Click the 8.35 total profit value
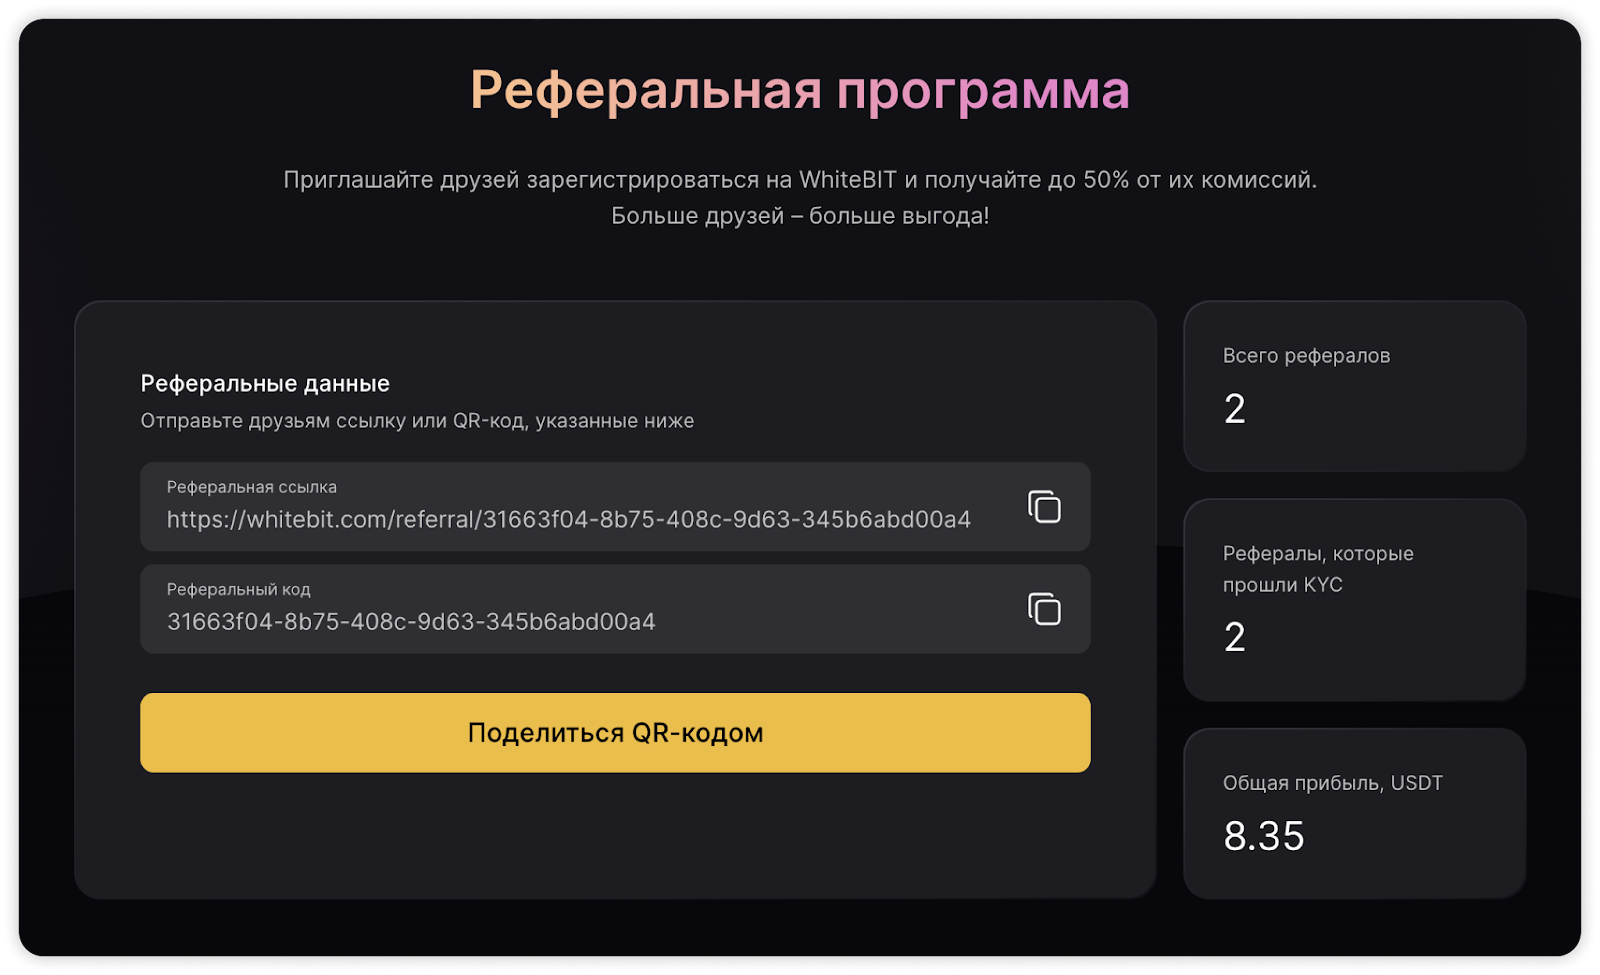The image size is (1600, 975). (x=1264, y=836)
